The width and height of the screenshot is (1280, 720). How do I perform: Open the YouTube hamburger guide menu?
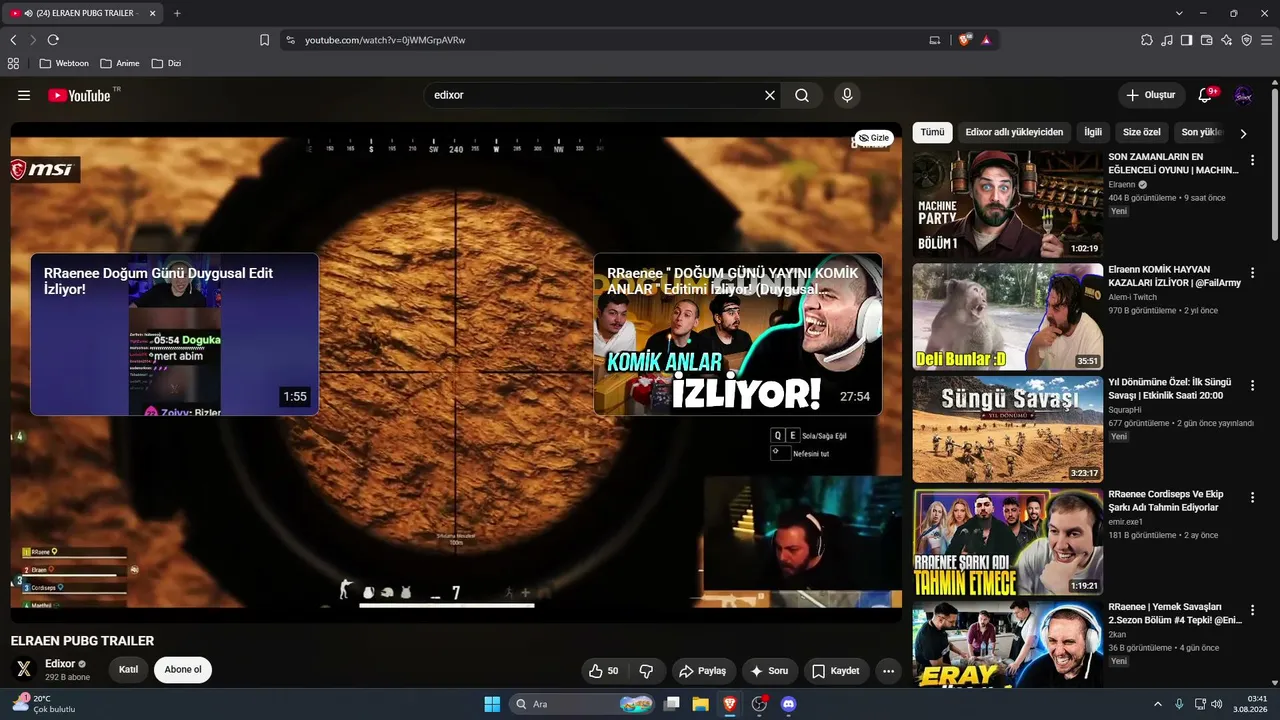tap(24, 95)
